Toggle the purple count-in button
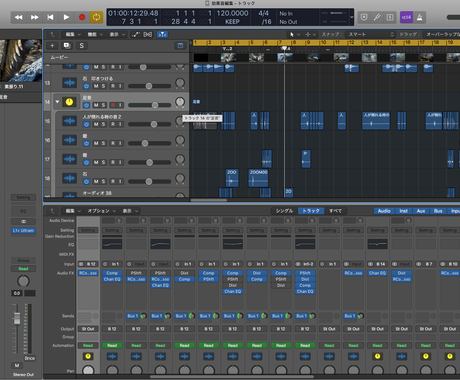Screen dimensions: 460x380 pos(406,17)
